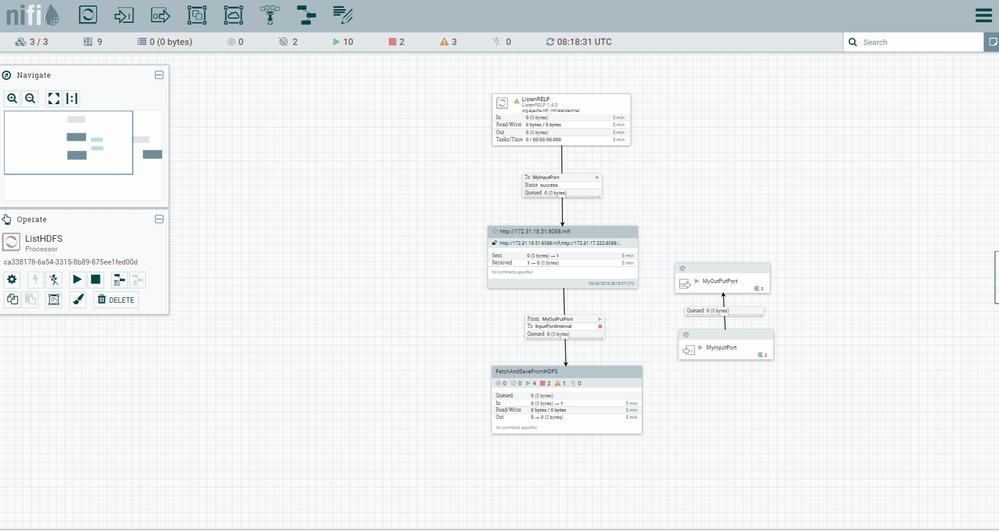Screen dimensions: 999x532
Task: Click the Funnel toolbar icon
Action: (269, 15)
